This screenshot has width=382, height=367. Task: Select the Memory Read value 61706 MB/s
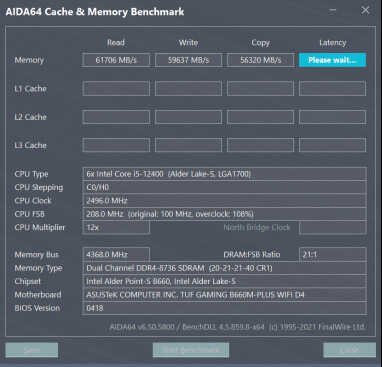[116, 60]
